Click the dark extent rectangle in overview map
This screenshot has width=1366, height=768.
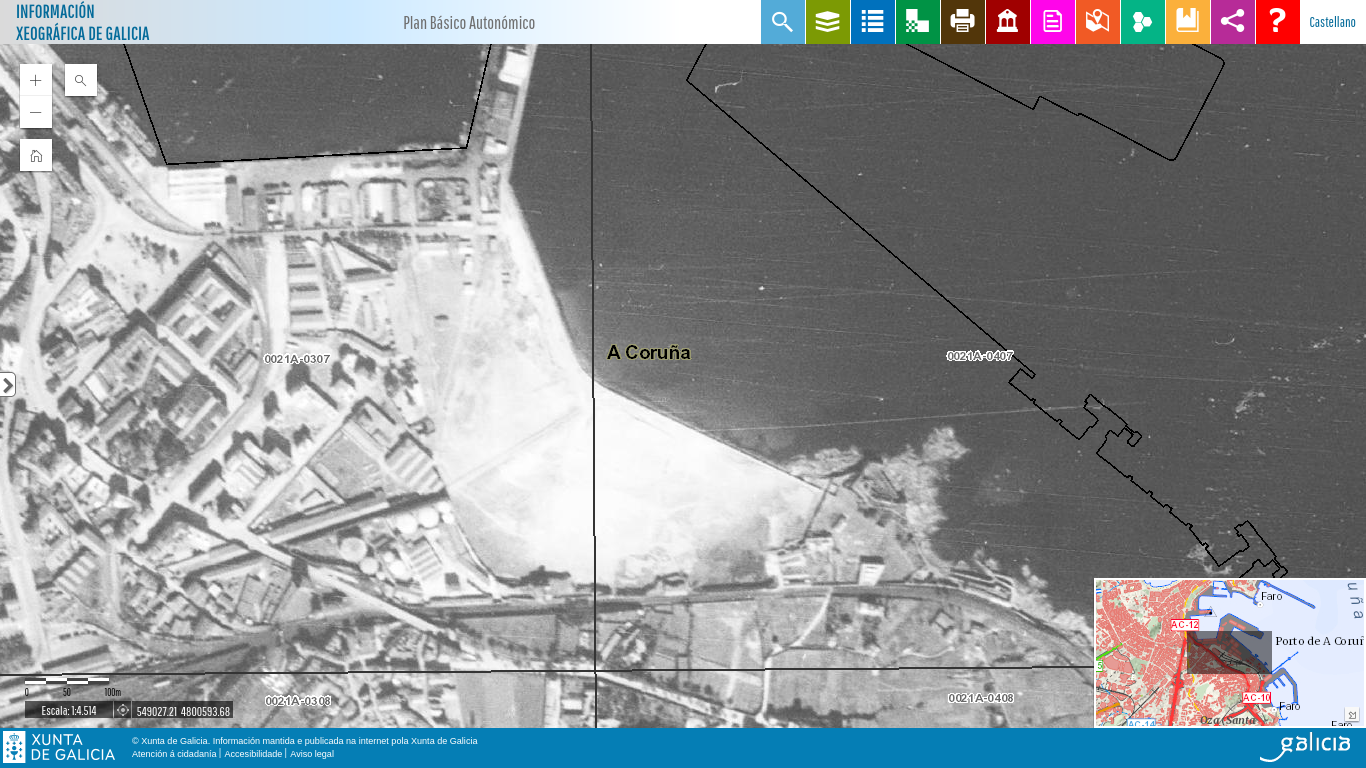tap(1229, 652)
